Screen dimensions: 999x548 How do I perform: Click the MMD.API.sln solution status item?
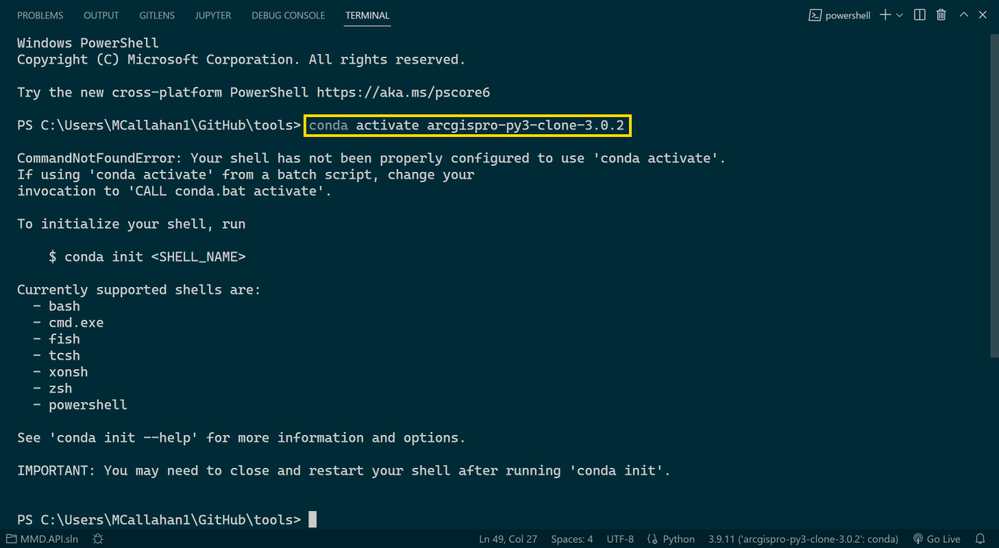[41, 539]
